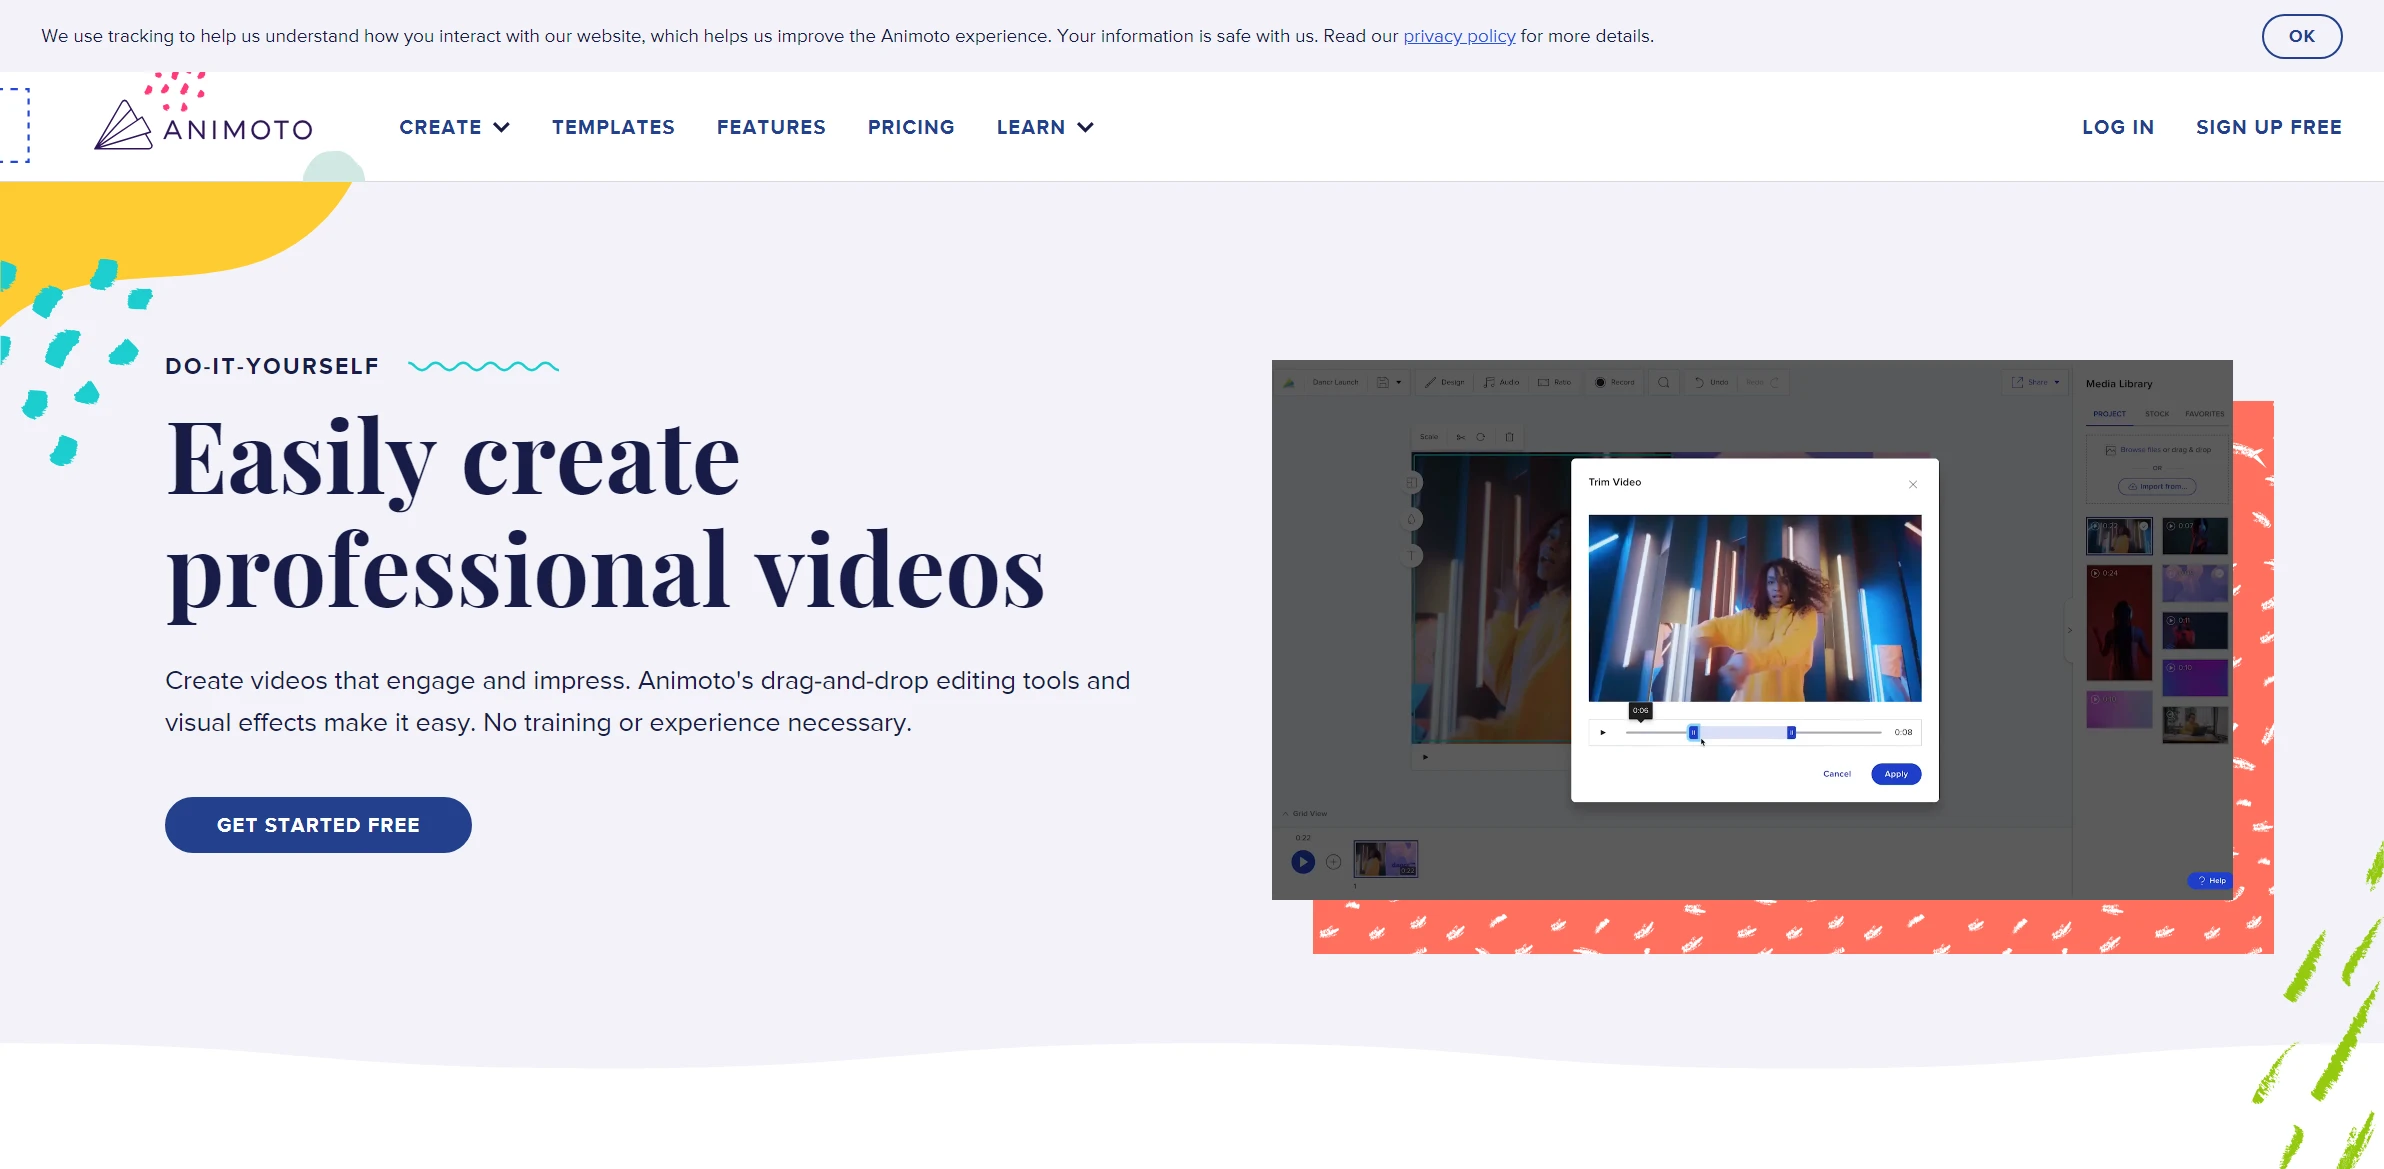
Task: Click the Animoto logo
Action: 204,125
